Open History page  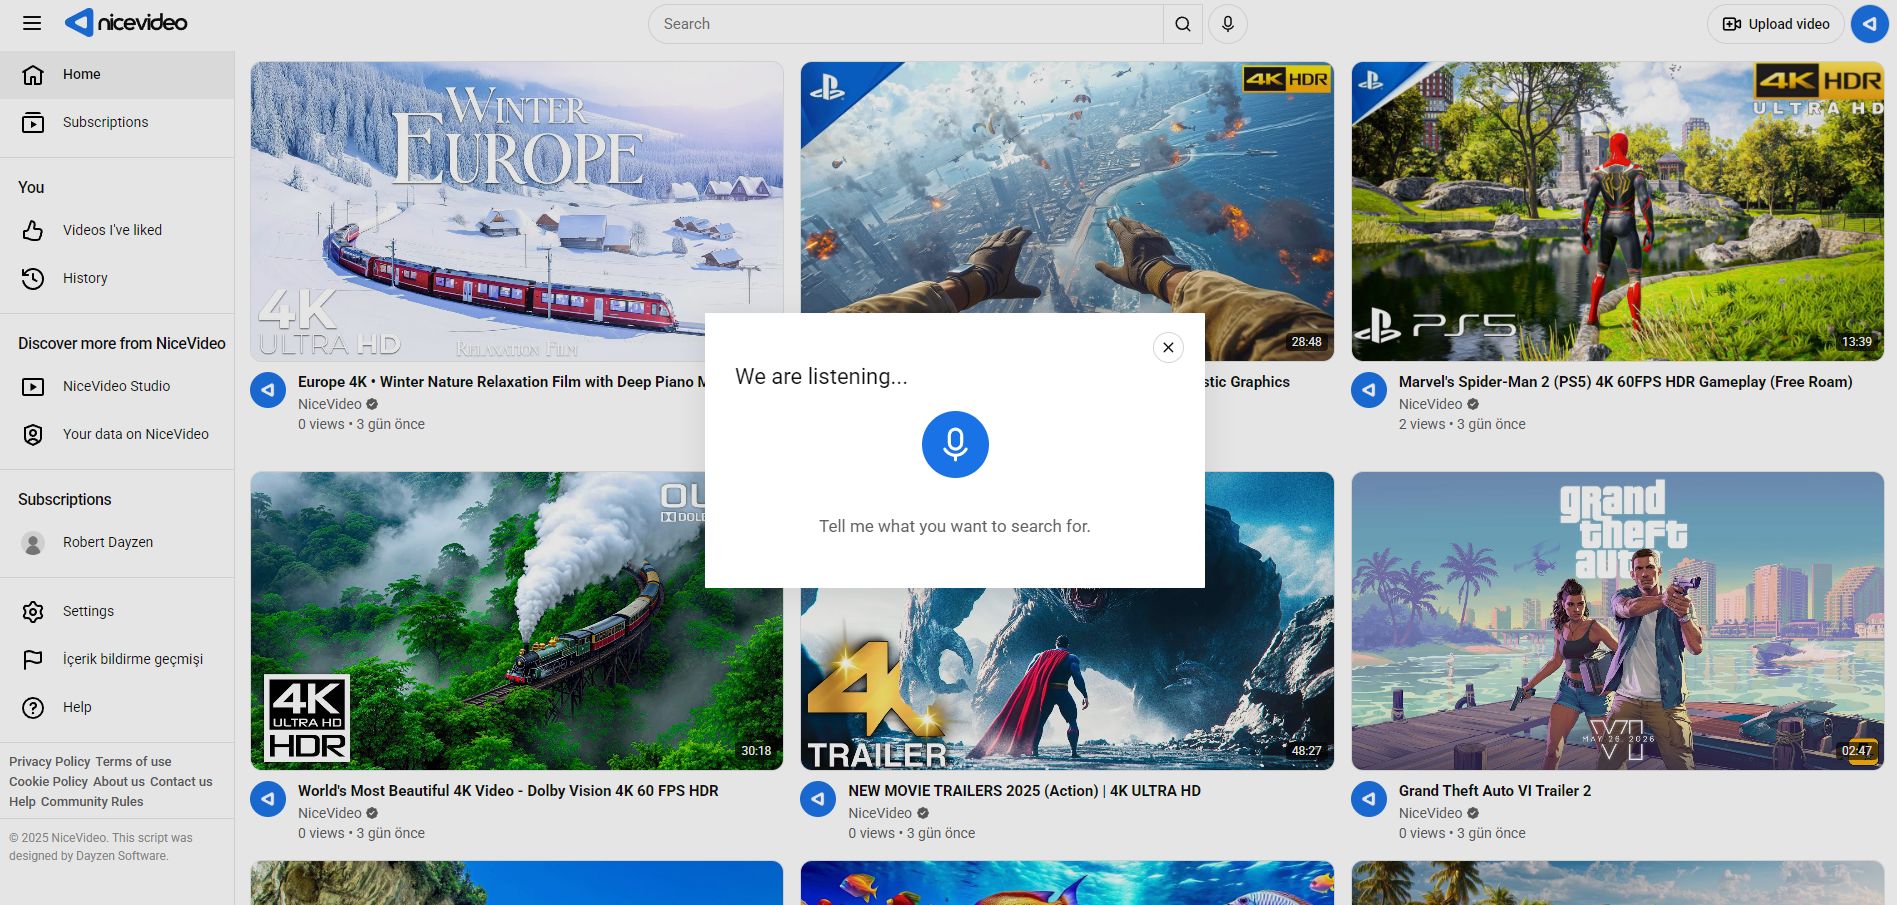pyautogui.click(x=117, y=278)
